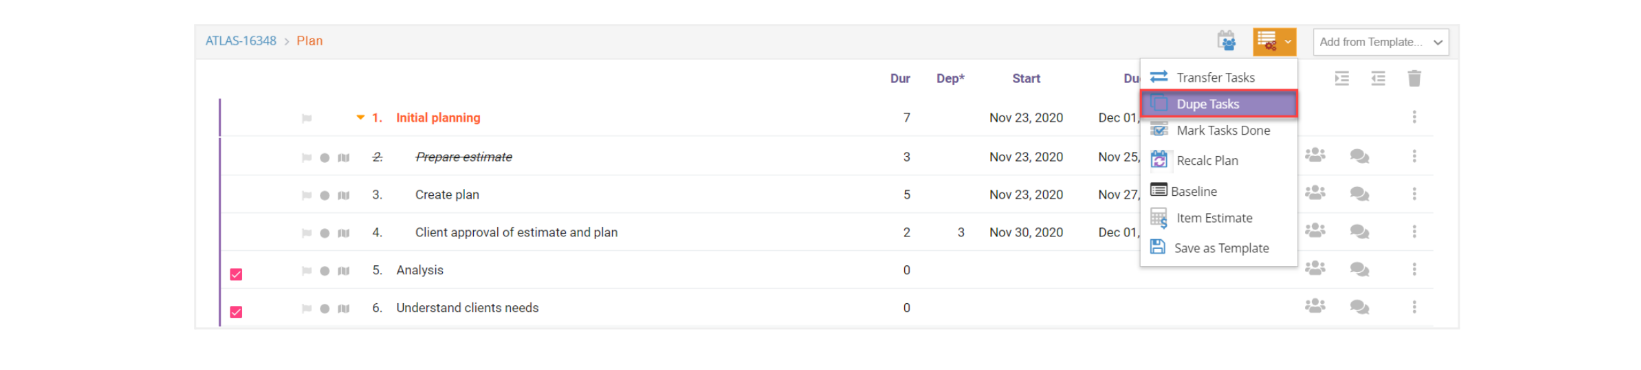Uncheck the Analysis task checkbox
Viewport: 1641px width, 370px height.
[x=236, y=274]
